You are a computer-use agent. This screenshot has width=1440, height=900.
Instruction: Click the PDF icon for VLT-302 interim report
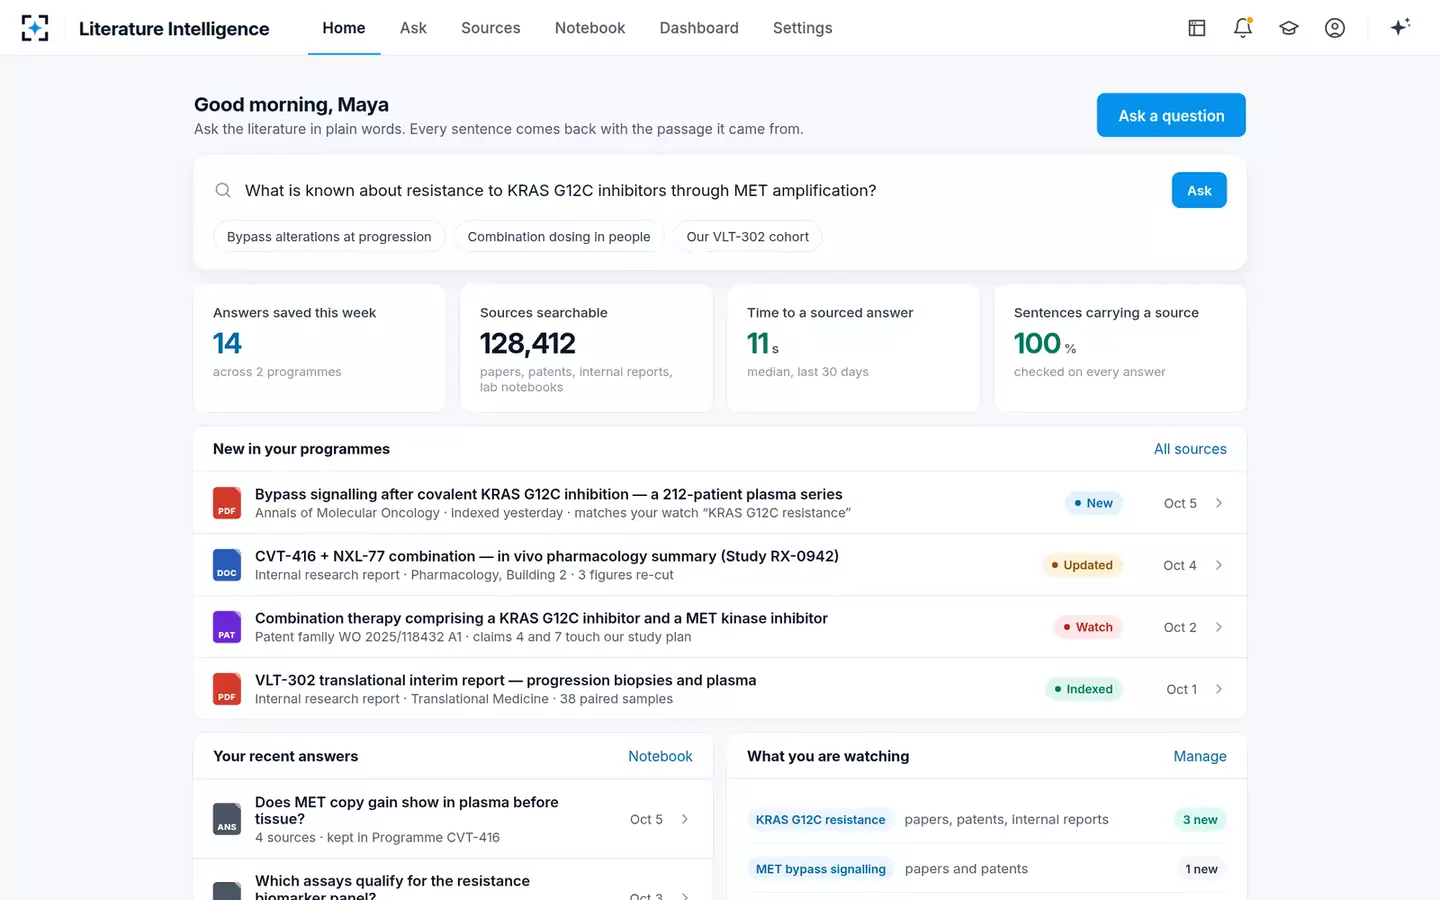pos(227,689)
